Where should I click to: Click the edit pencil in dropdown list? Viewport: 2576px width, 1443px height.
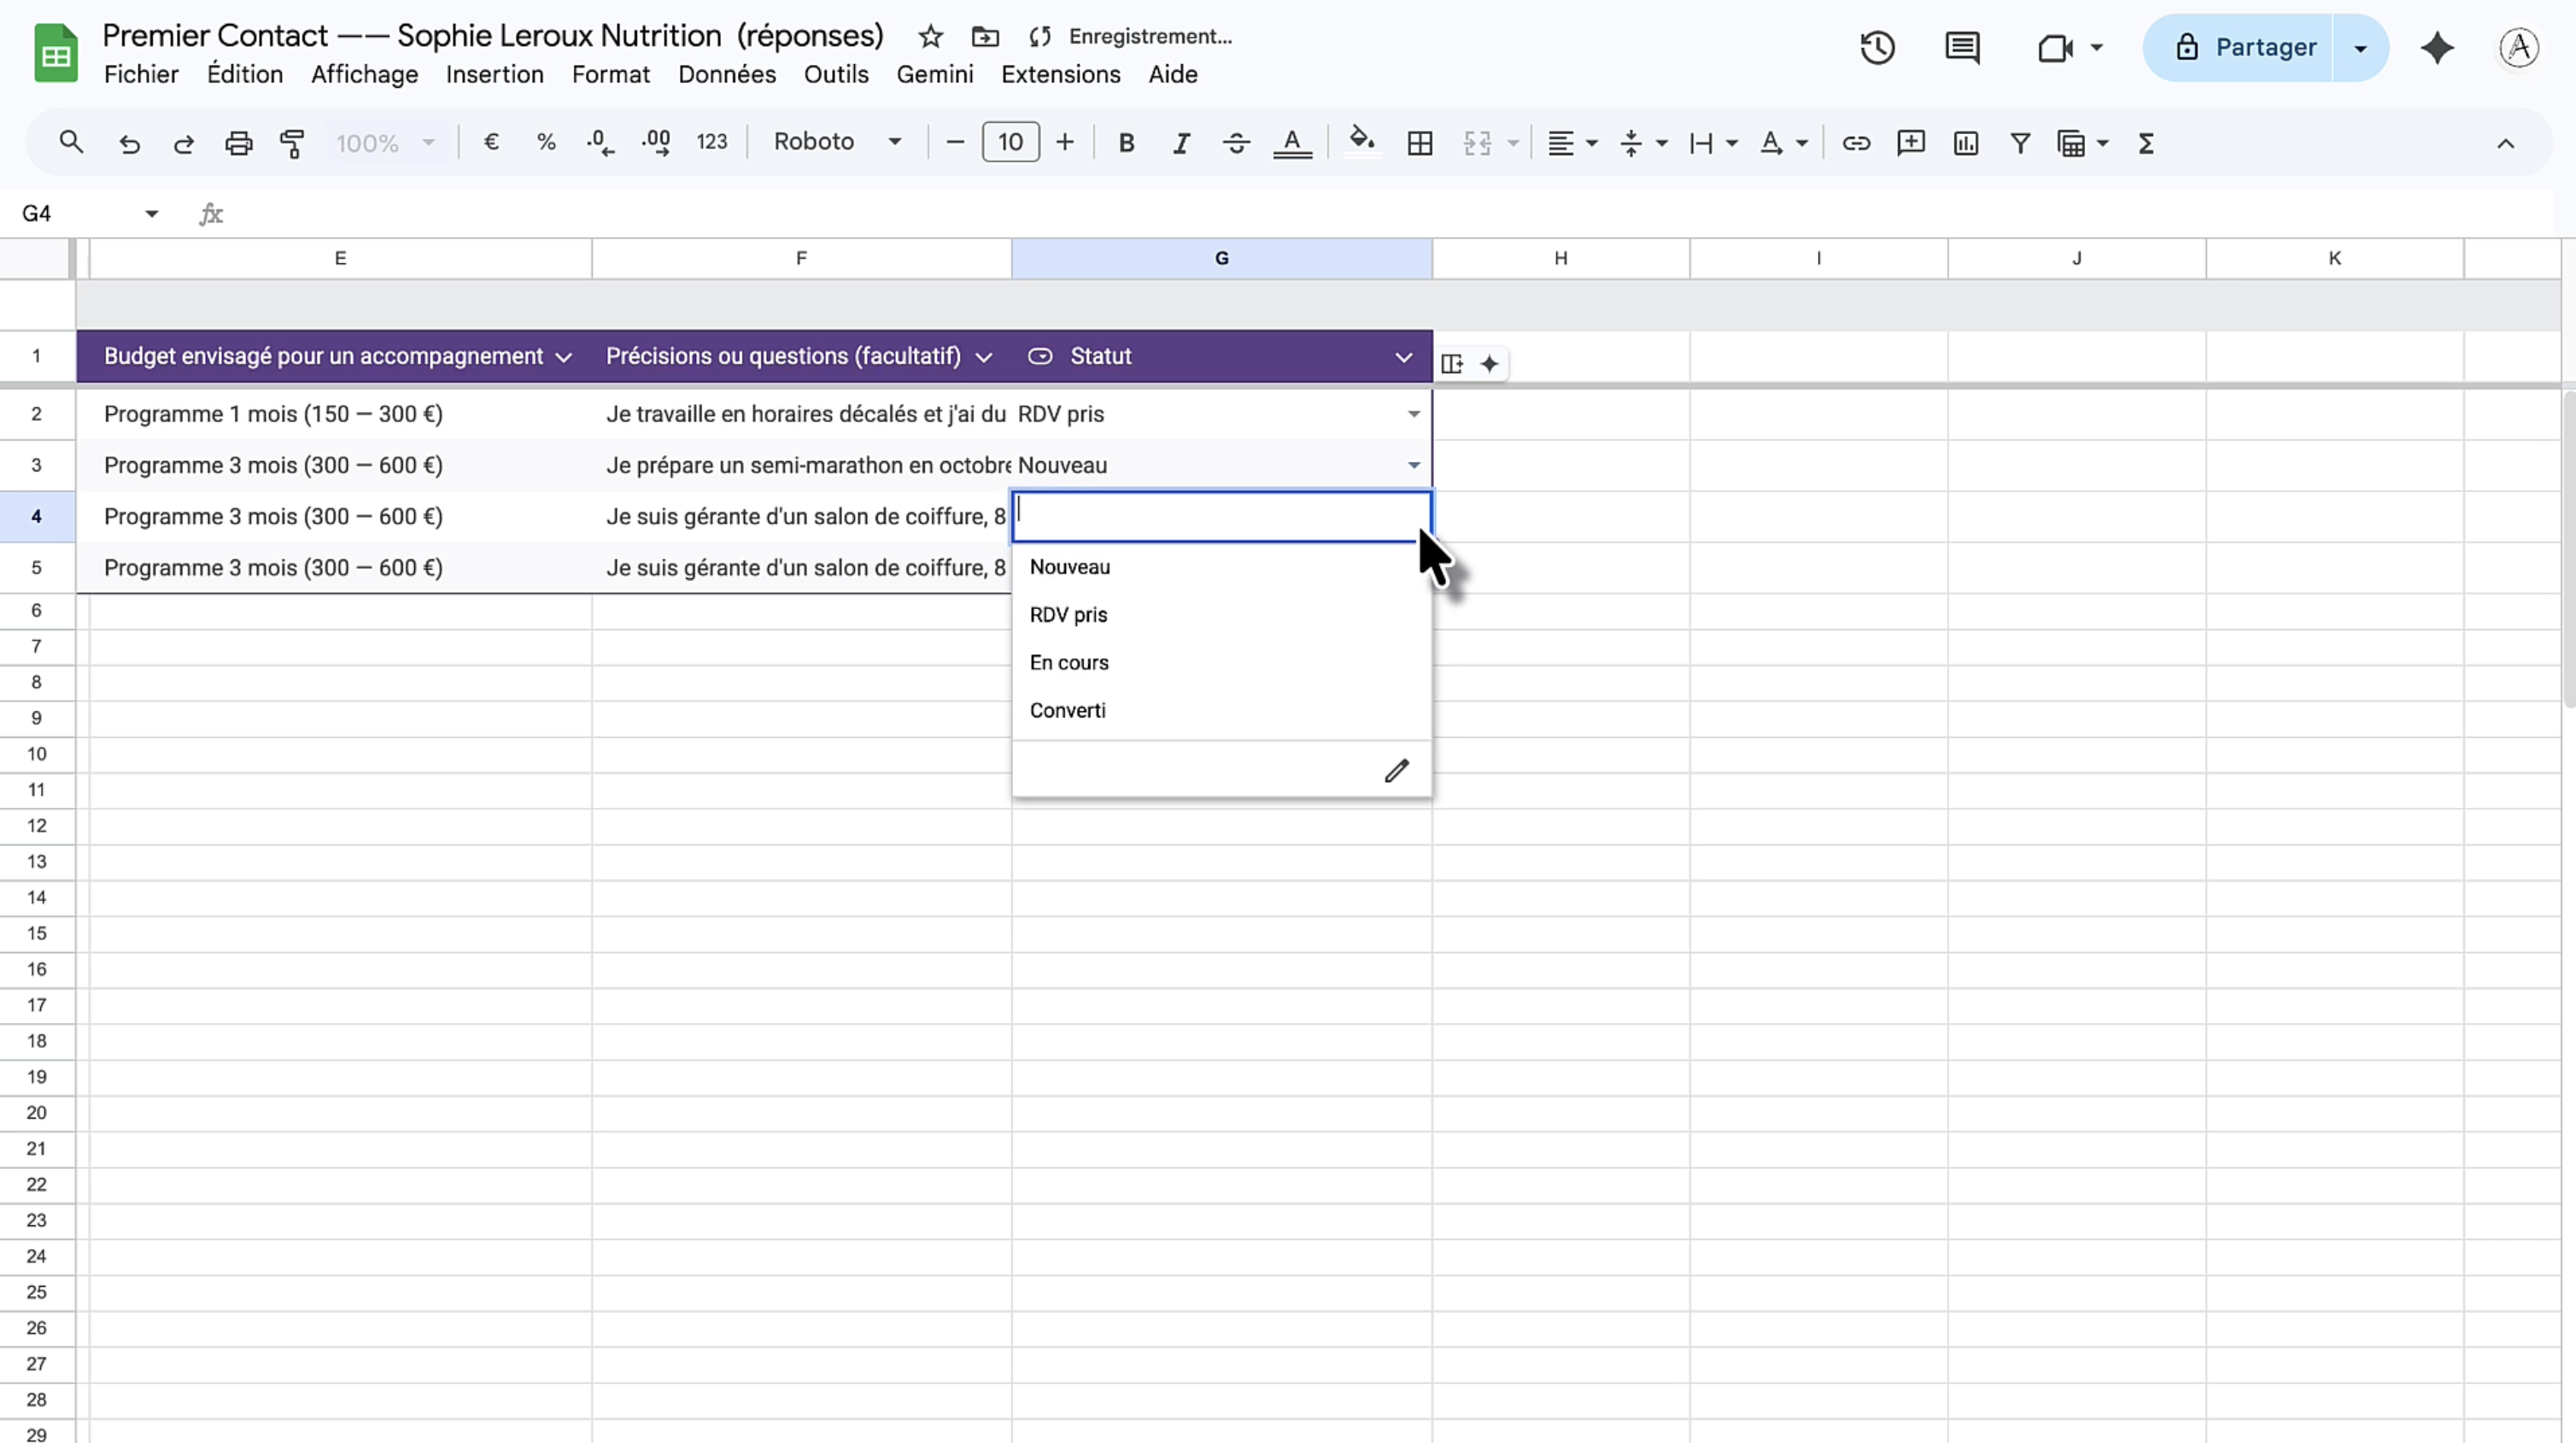point(1396,770)
